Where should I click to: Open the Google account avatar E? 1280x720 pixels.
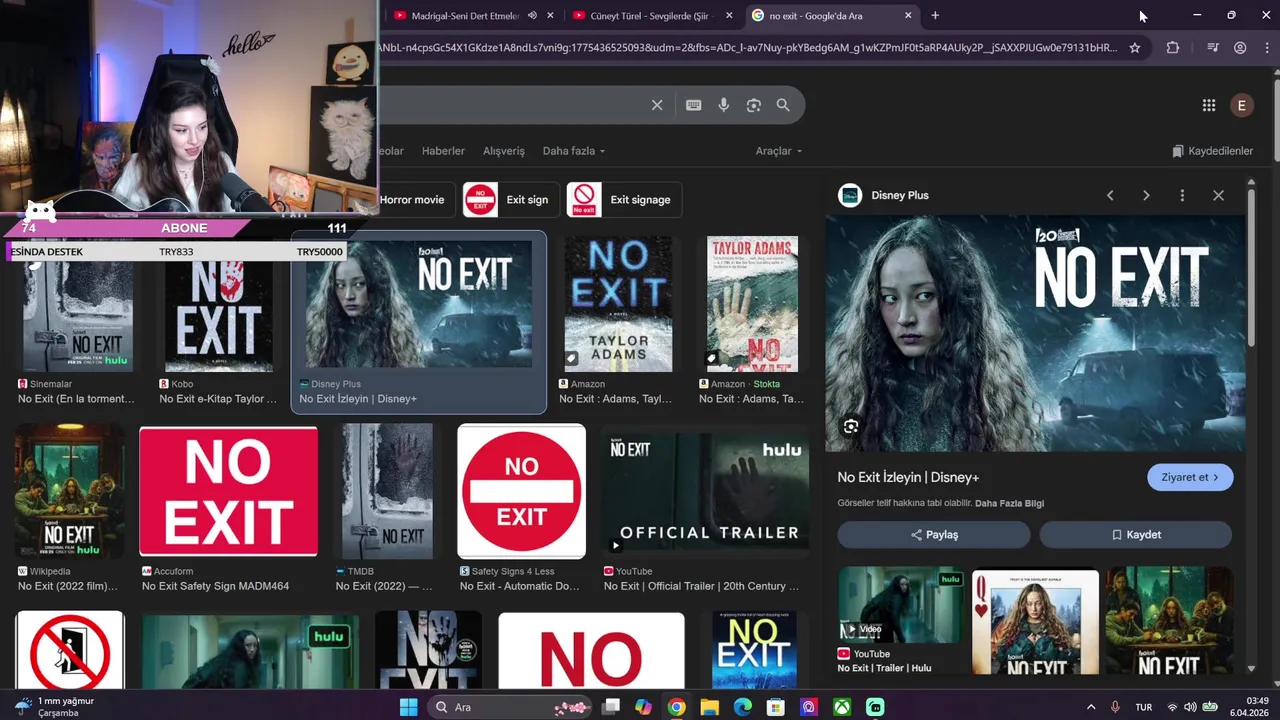click(1242, 105)
